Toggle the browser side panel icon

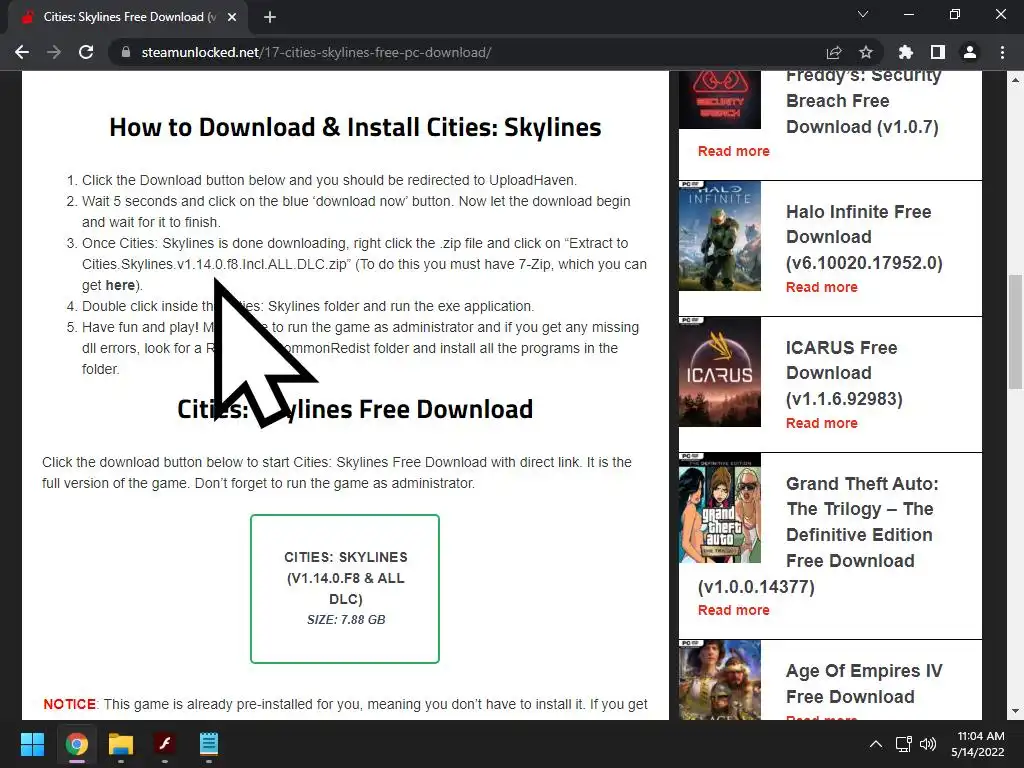click(x=937, y=52)
